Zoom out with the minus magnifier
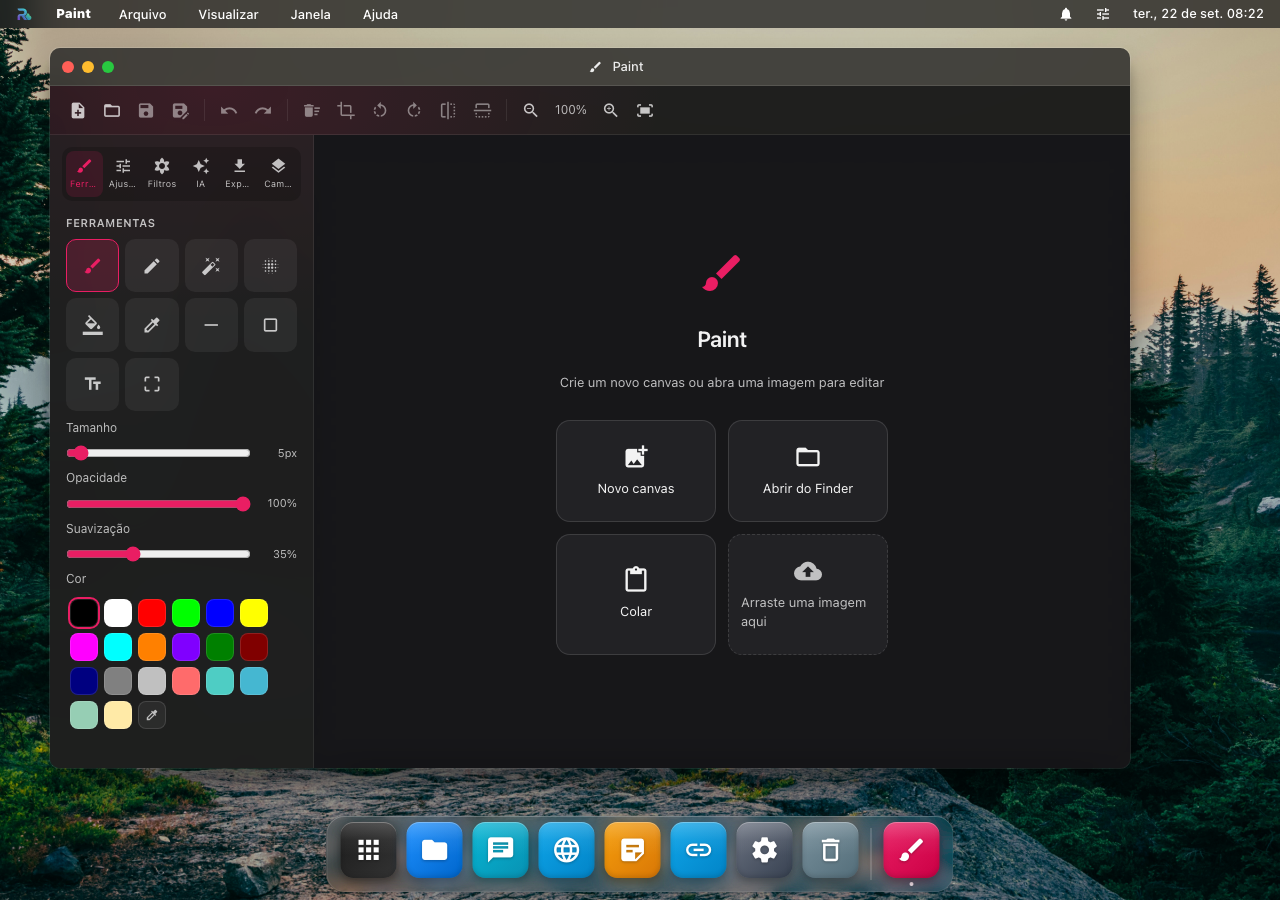 point(531,110)
